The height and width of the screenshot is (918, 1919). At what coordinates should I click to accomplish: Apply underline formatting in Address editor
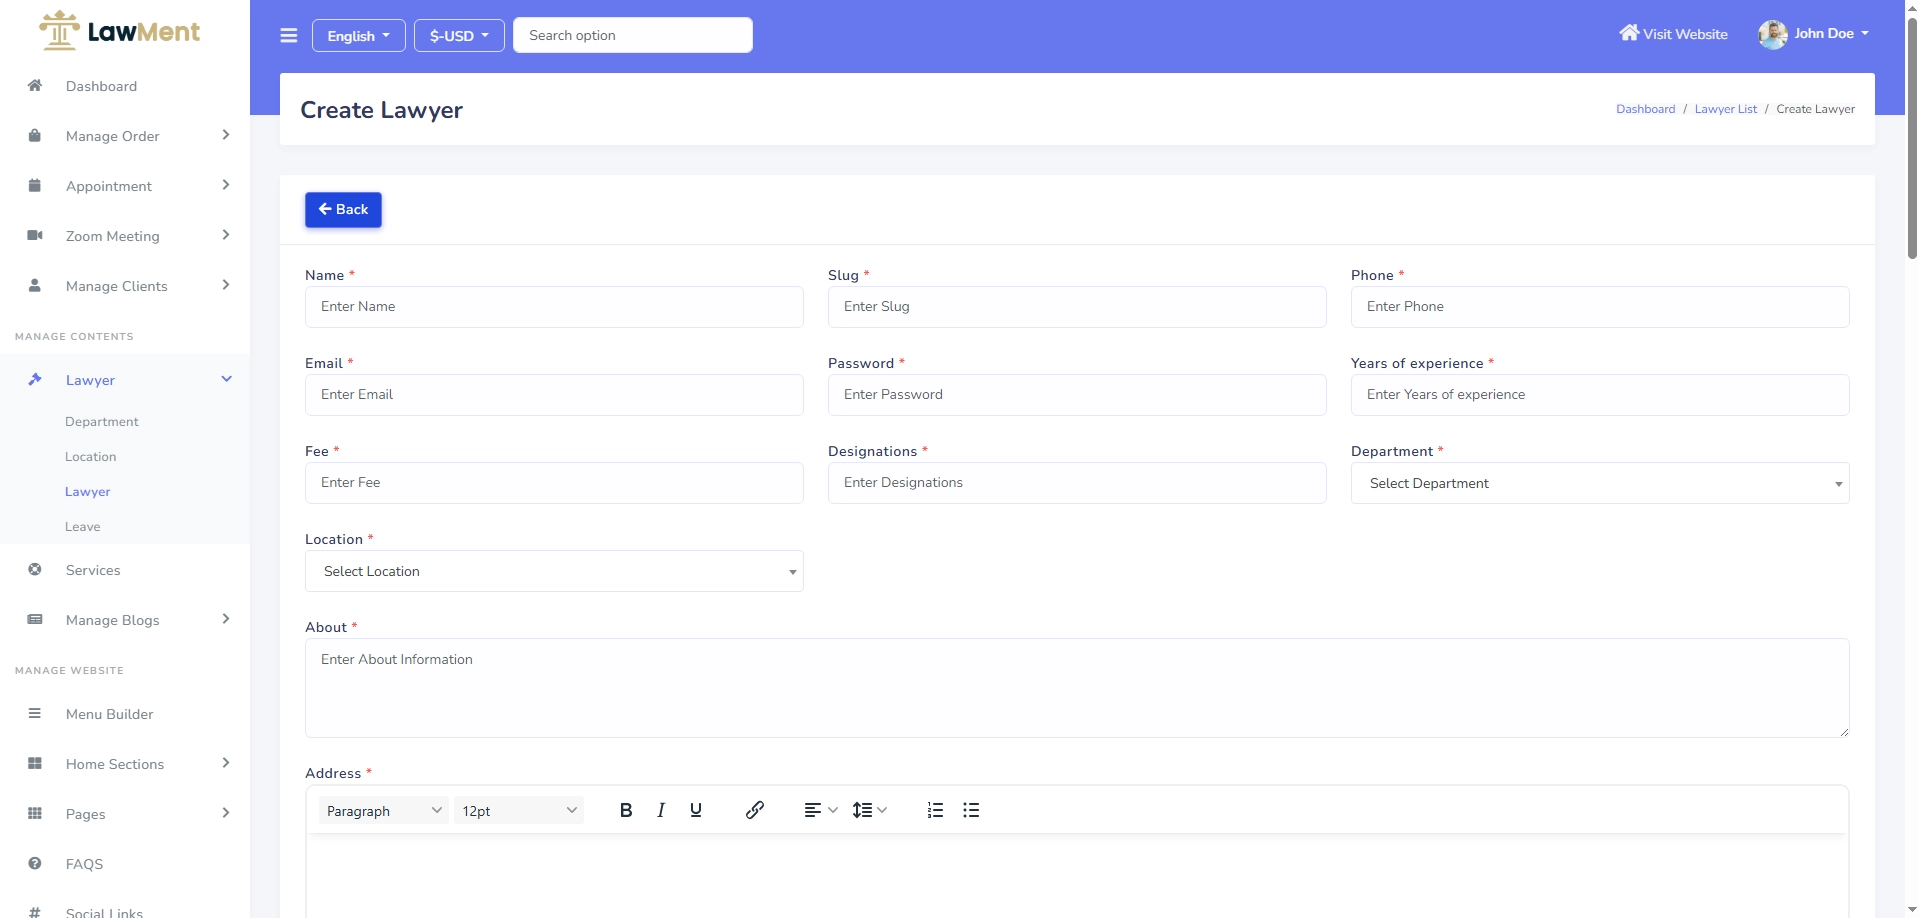point(696,810)
